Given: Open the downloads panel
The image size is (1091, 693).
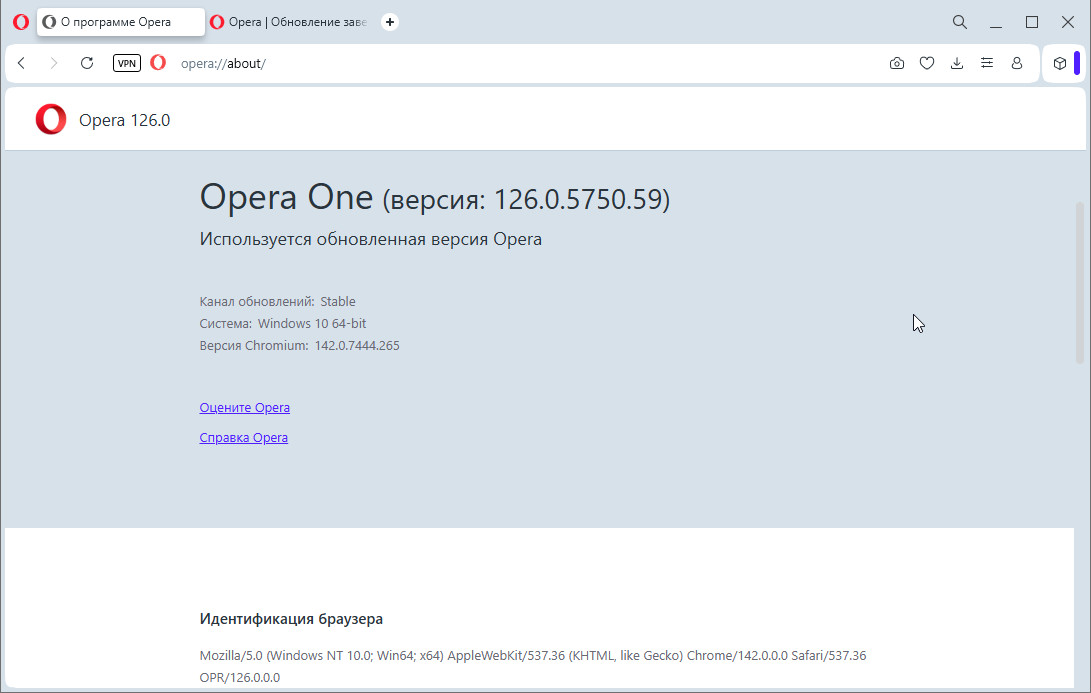Looking at the screenshot, I should click(957, 63).
